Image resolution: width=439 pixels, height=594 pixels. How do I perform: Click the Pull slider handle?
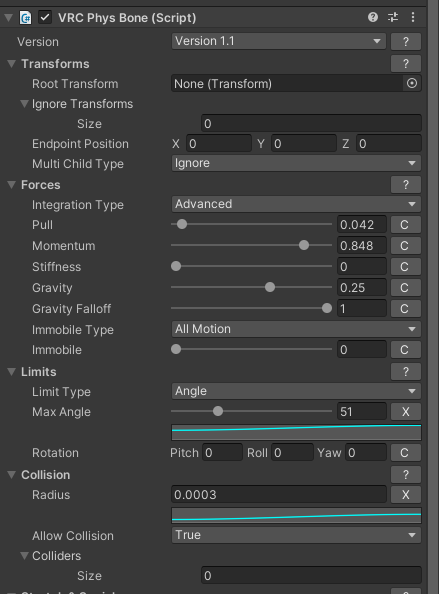click(x=182, y=224)
